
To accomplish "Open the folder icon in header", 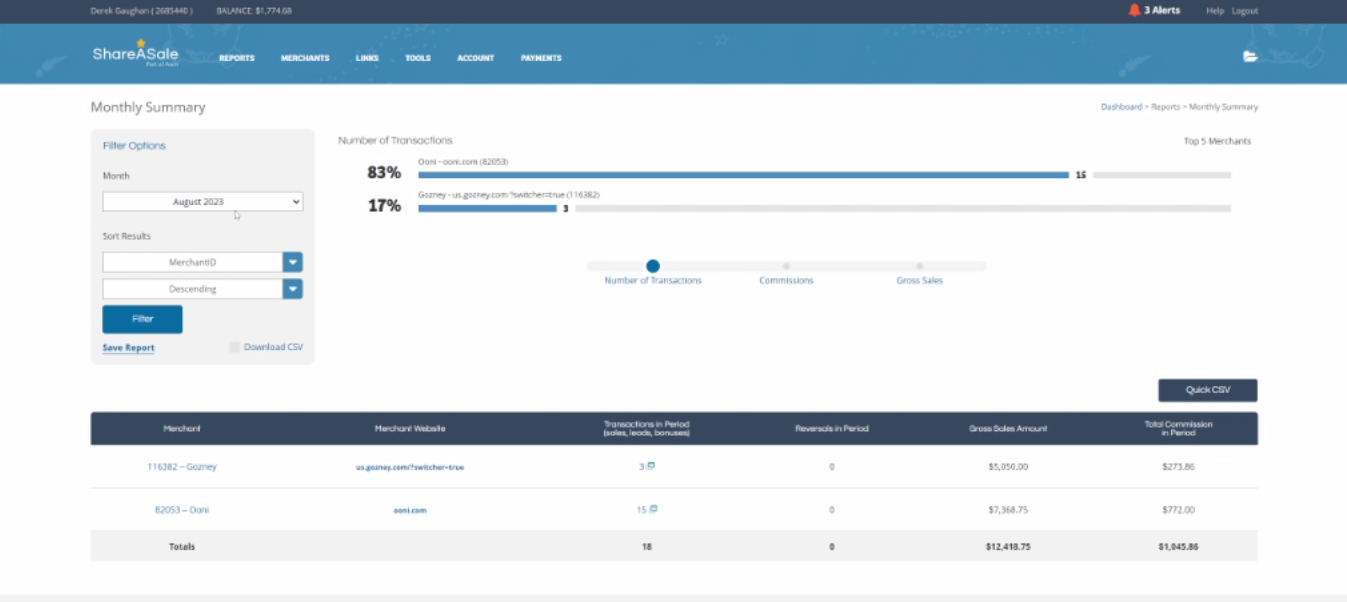I will coord(1250,57).
